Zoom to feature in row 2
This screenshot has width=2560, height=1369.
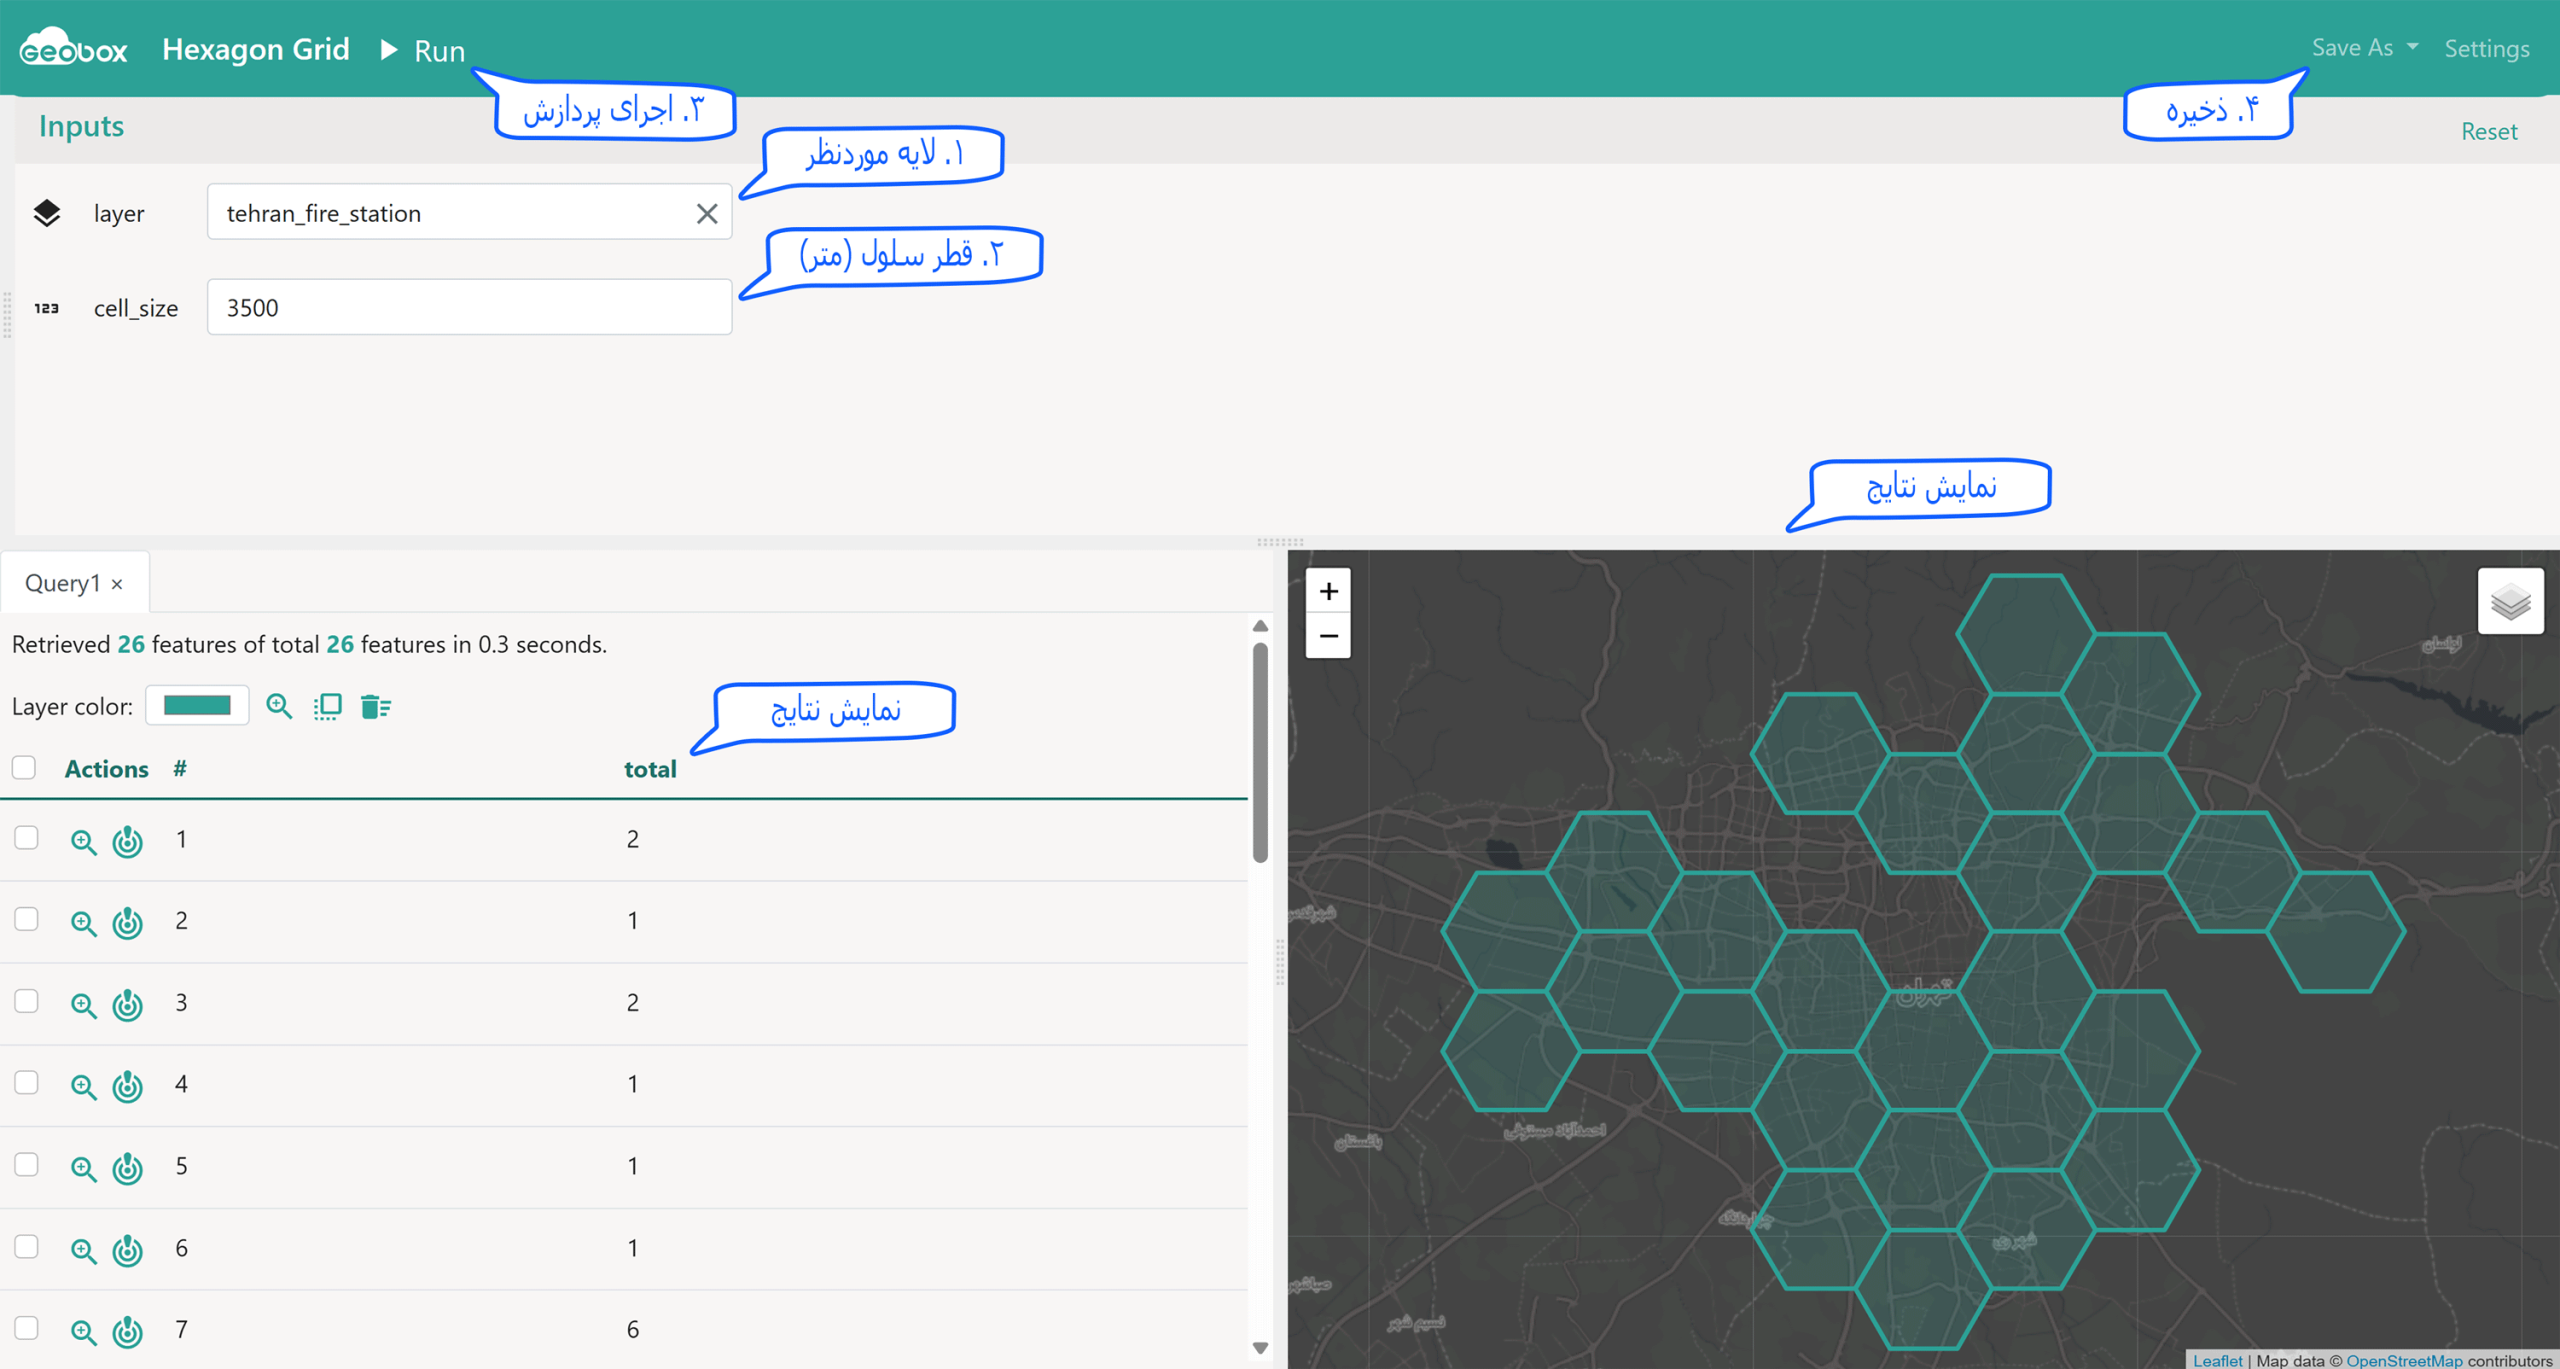(x=83, y=923)
